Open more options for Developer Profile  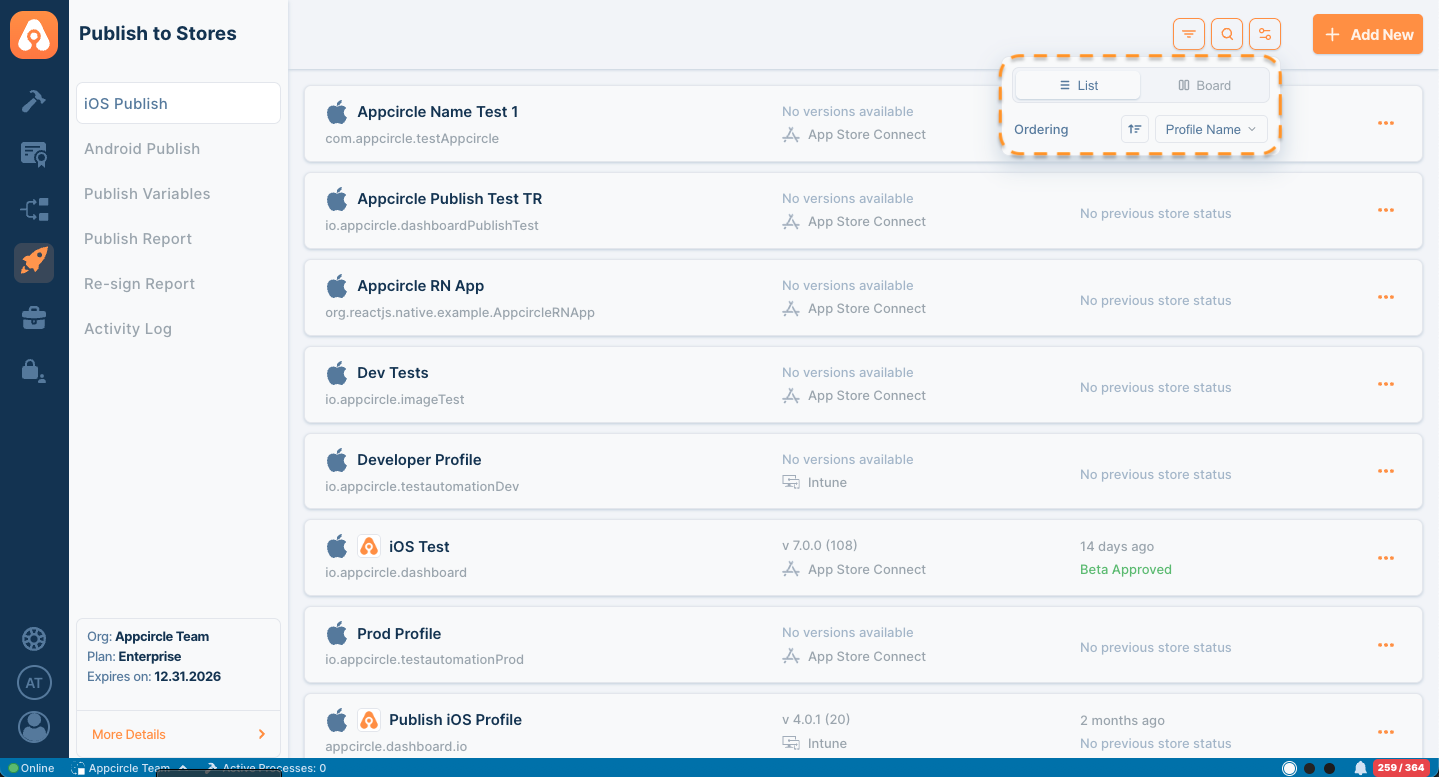(x=1386, y=471)
